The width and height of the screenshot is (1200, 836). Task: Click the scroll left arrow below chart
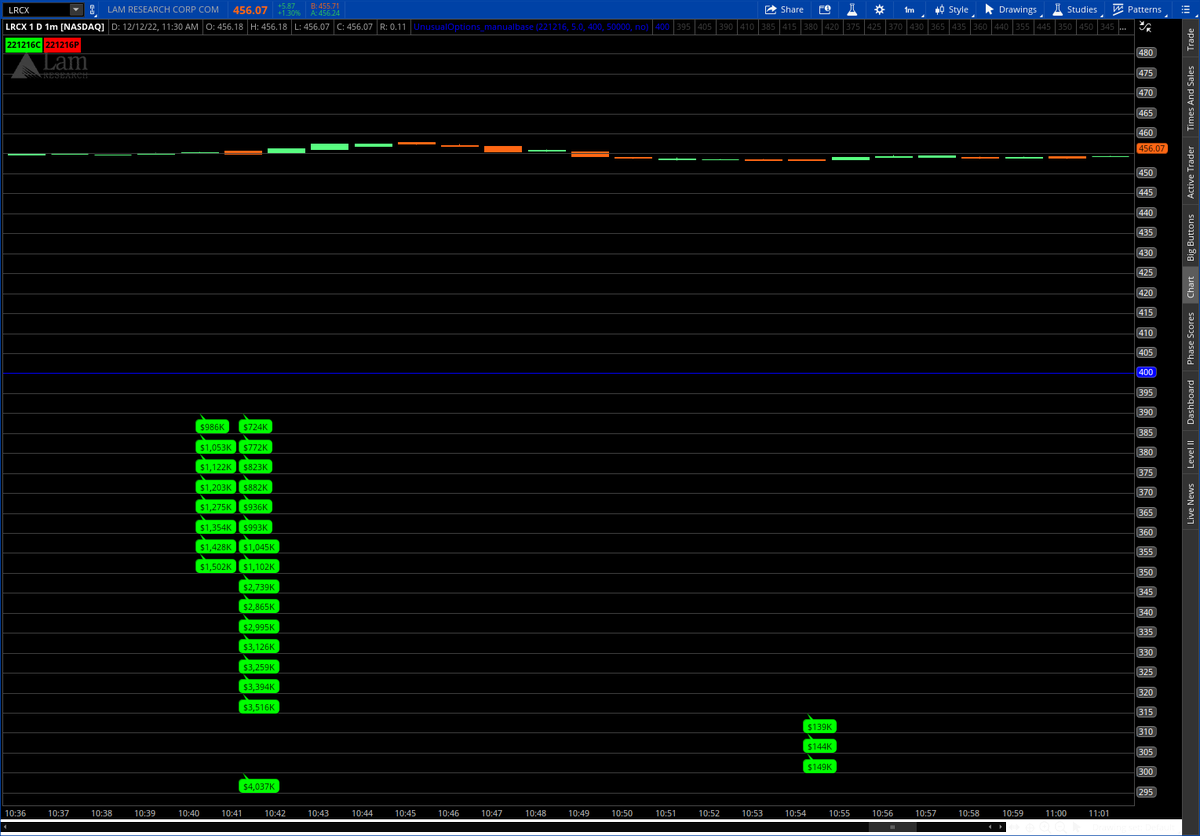click(x=990, y=827)
